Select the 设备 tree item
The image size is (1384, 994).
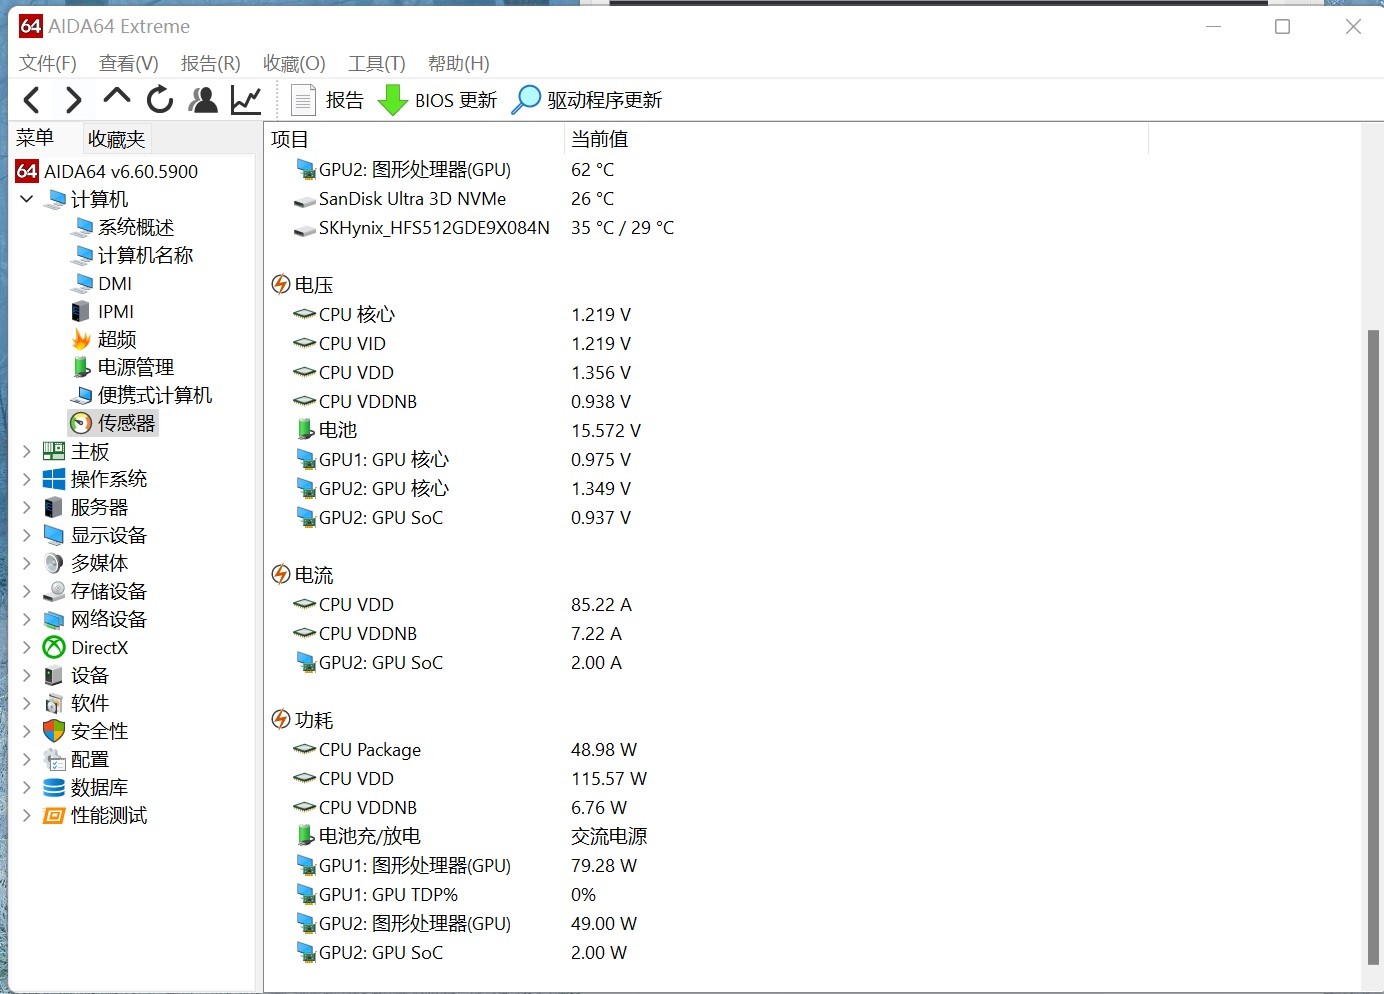click(x=90, y=675)
